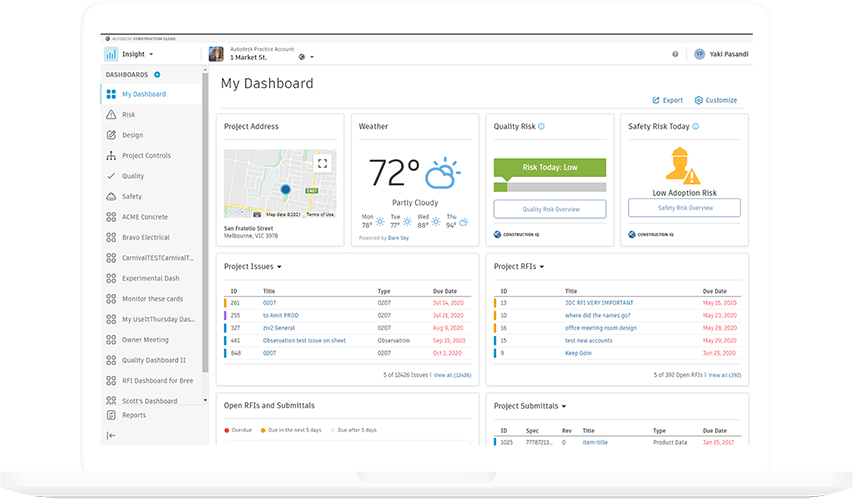The height and width of the screenshot is (500, 853).
Task: Click the fullscreen icon on the map
Action: [x=322, y=163]
